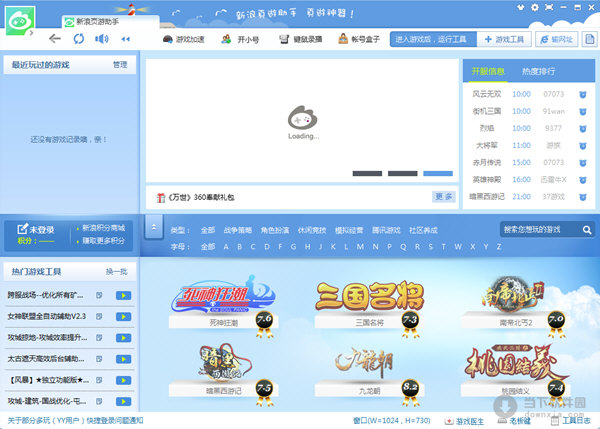Set reminder alarm for 大将军 row
The image size is (600, 429).
pyautogui.click(x=582, y=146)
